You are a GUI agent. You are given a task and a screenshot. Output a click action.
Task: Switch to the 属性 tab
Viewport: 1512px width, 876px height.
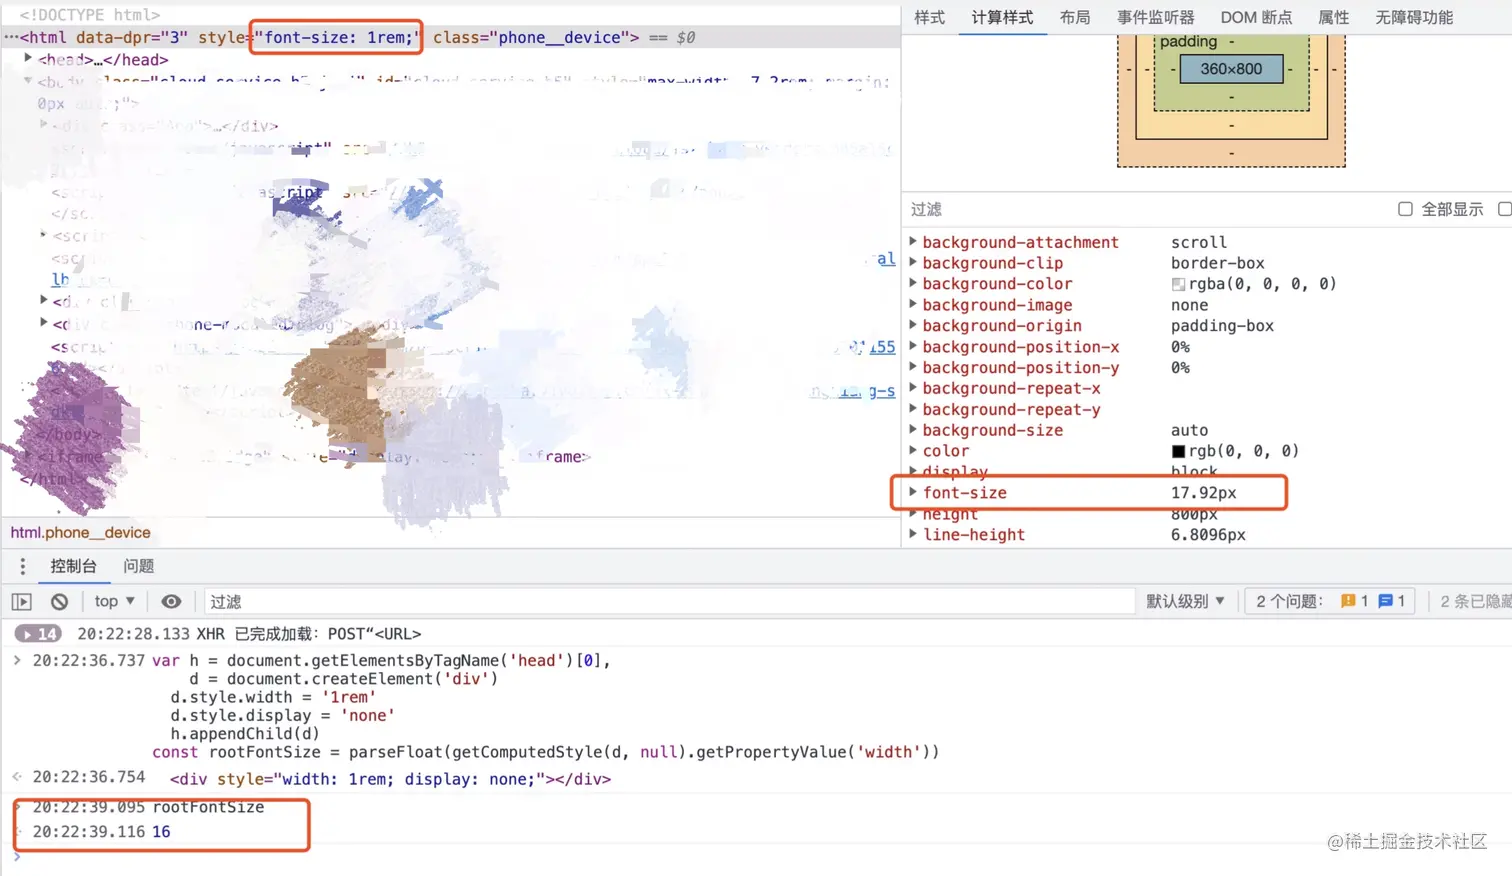[1333, 17]
